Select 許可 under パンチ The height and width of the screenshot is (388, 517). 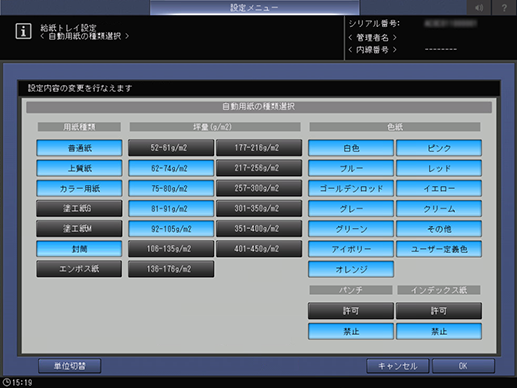[351, 311]
